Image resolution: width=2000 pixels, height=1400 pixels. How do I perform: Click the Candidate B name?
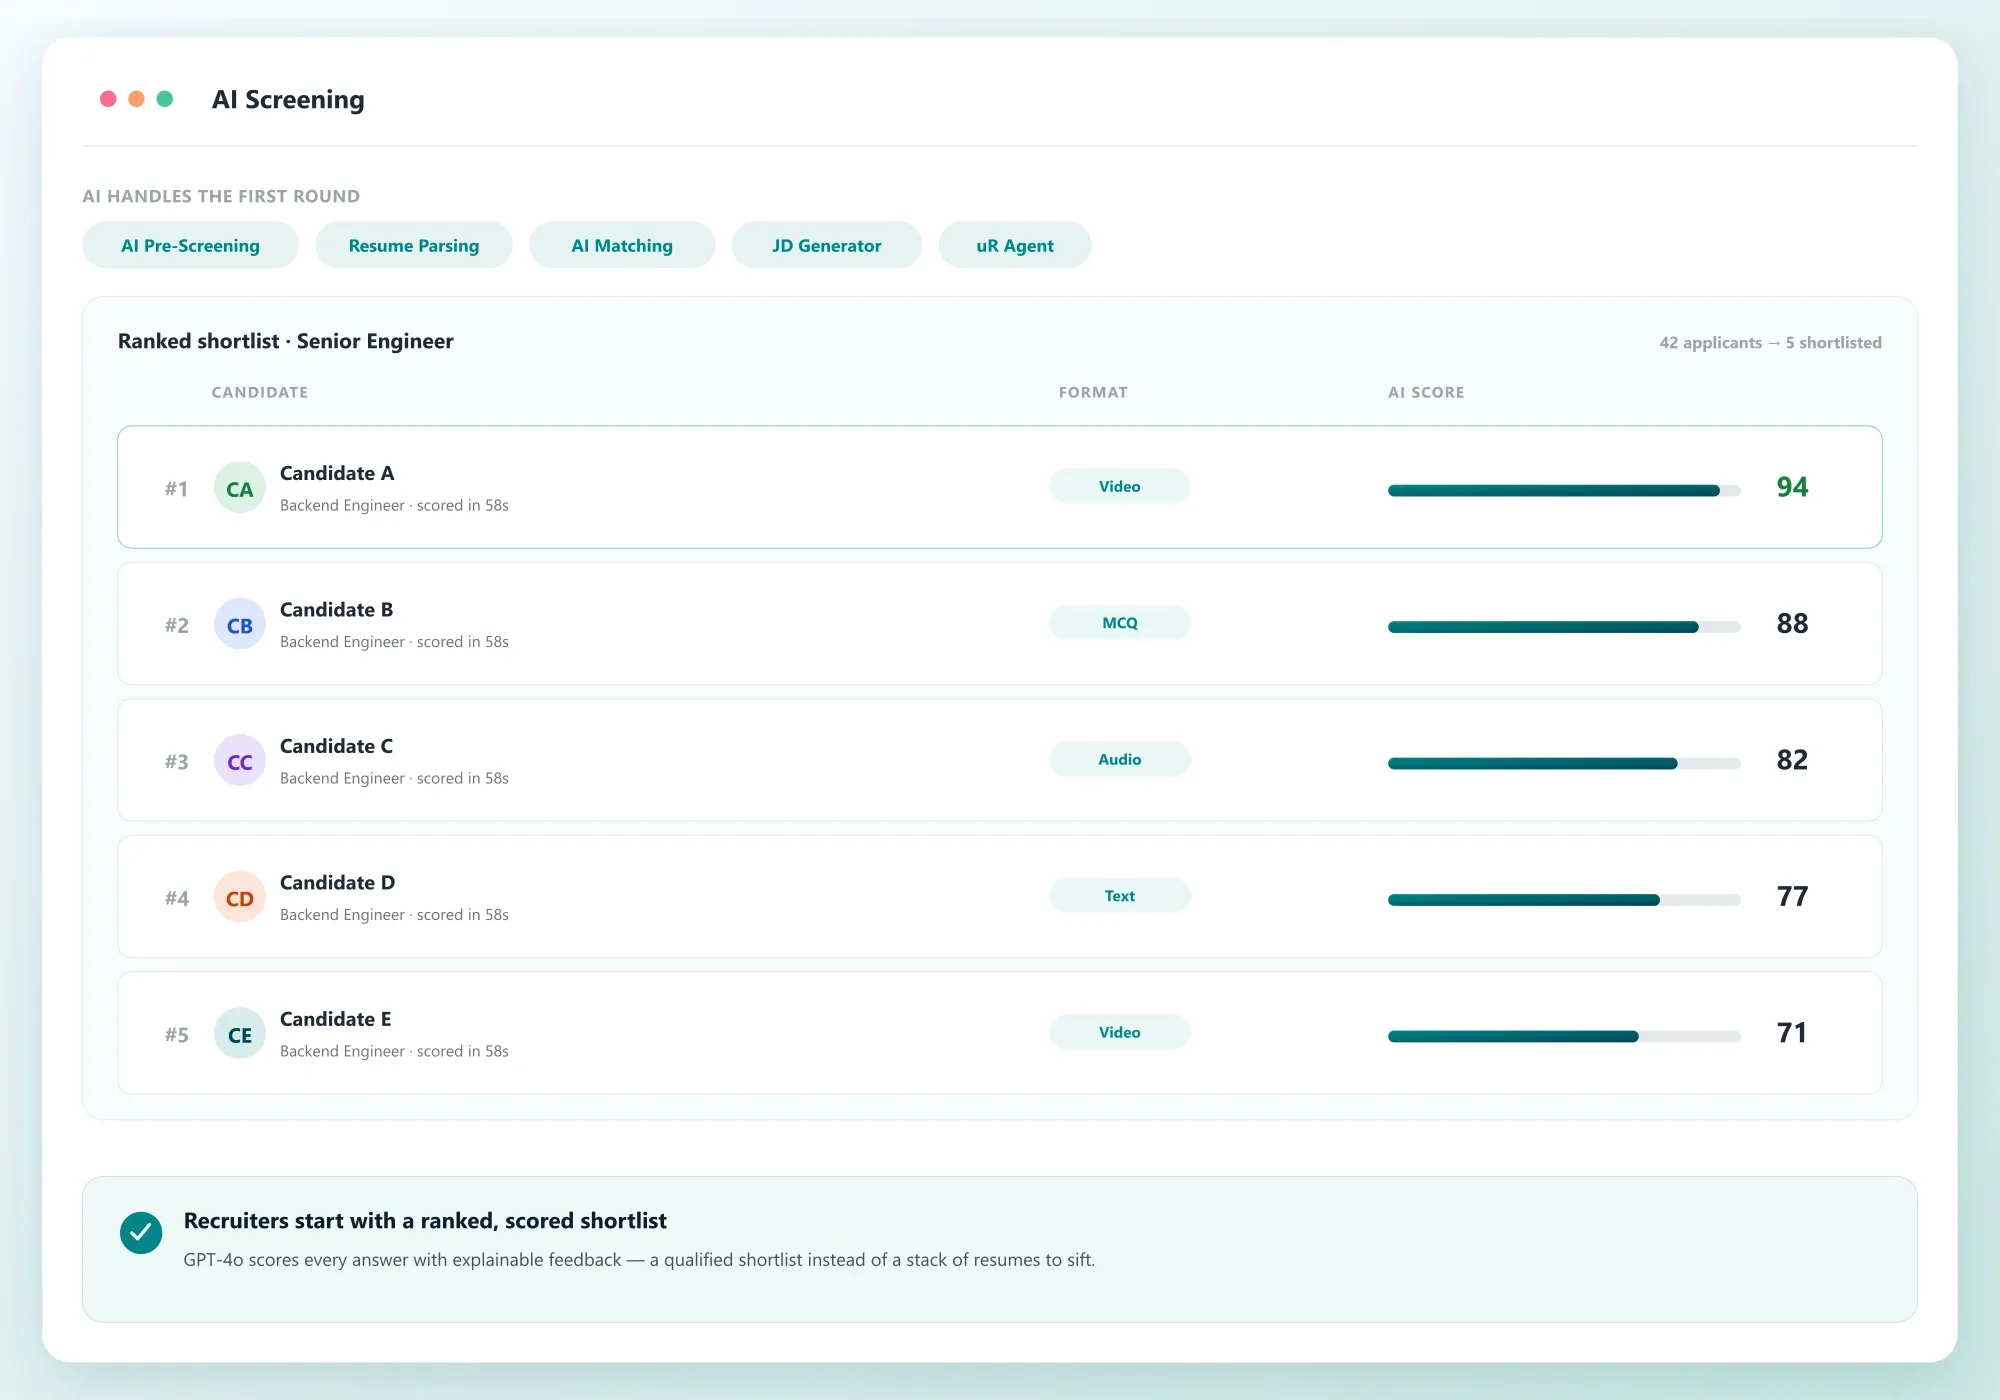tap(337, 609)
